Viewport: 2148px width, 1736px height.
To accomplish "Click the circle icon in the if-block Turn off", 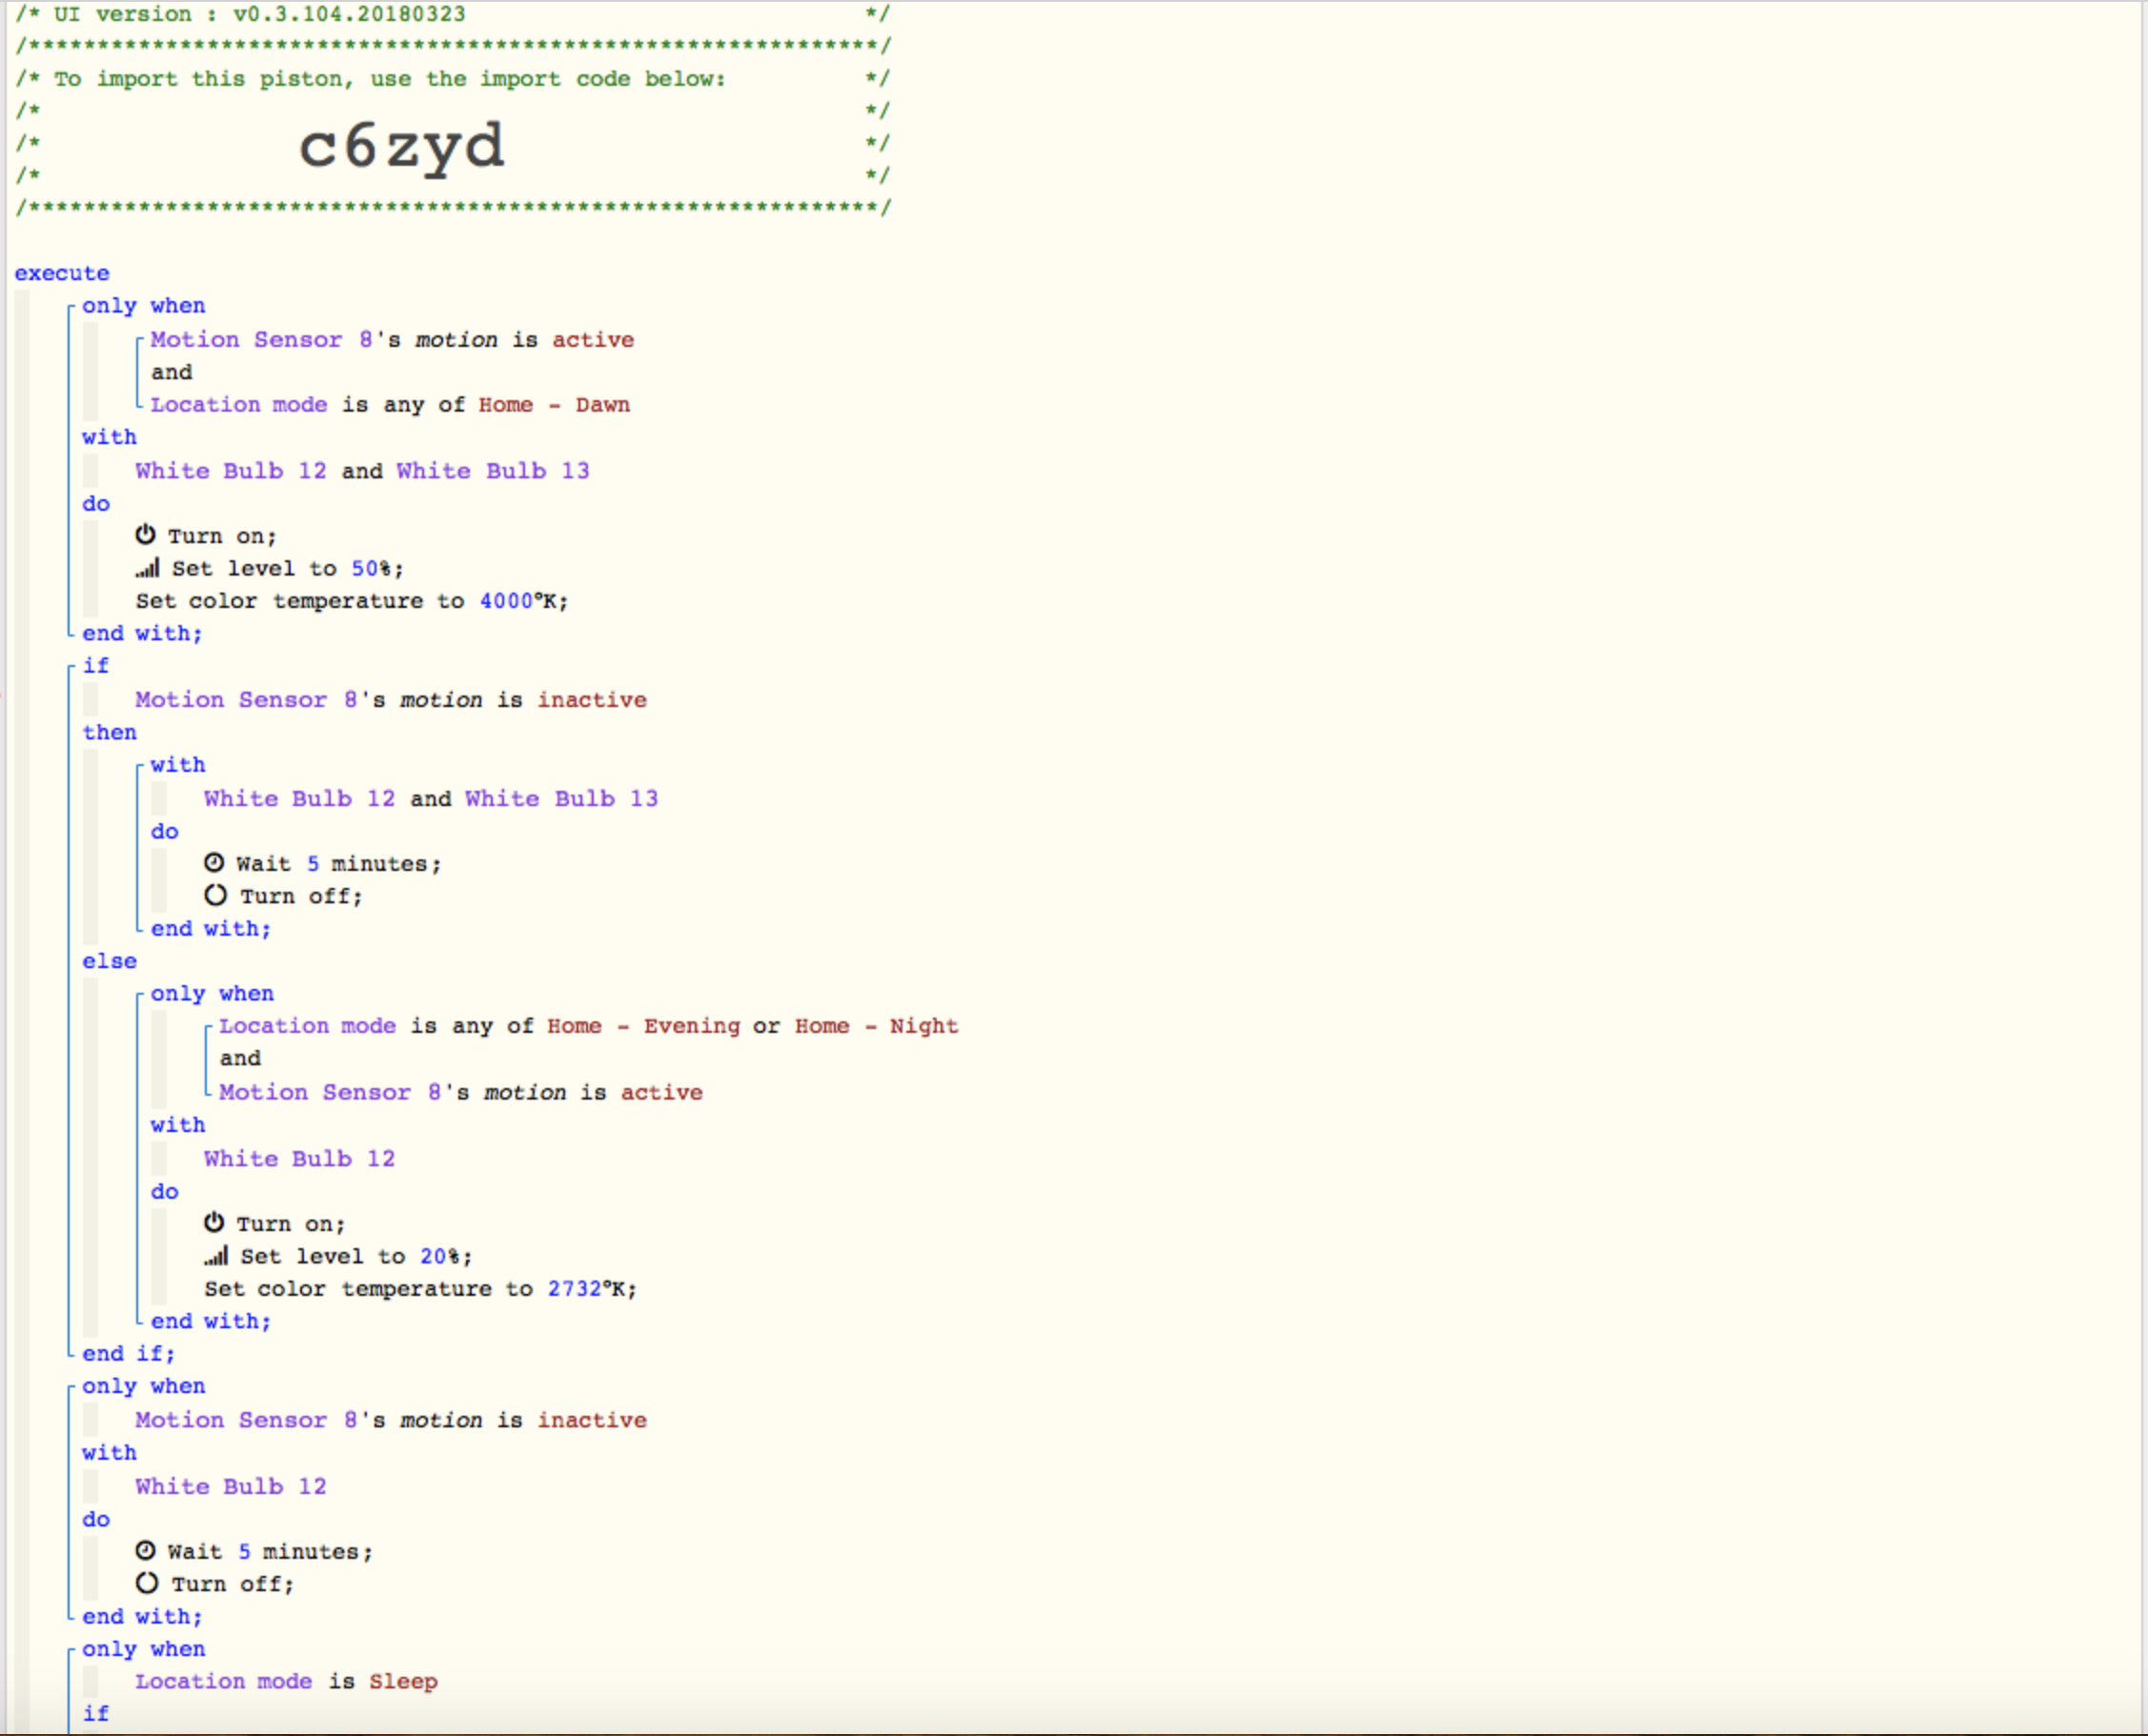I will 215,895.
